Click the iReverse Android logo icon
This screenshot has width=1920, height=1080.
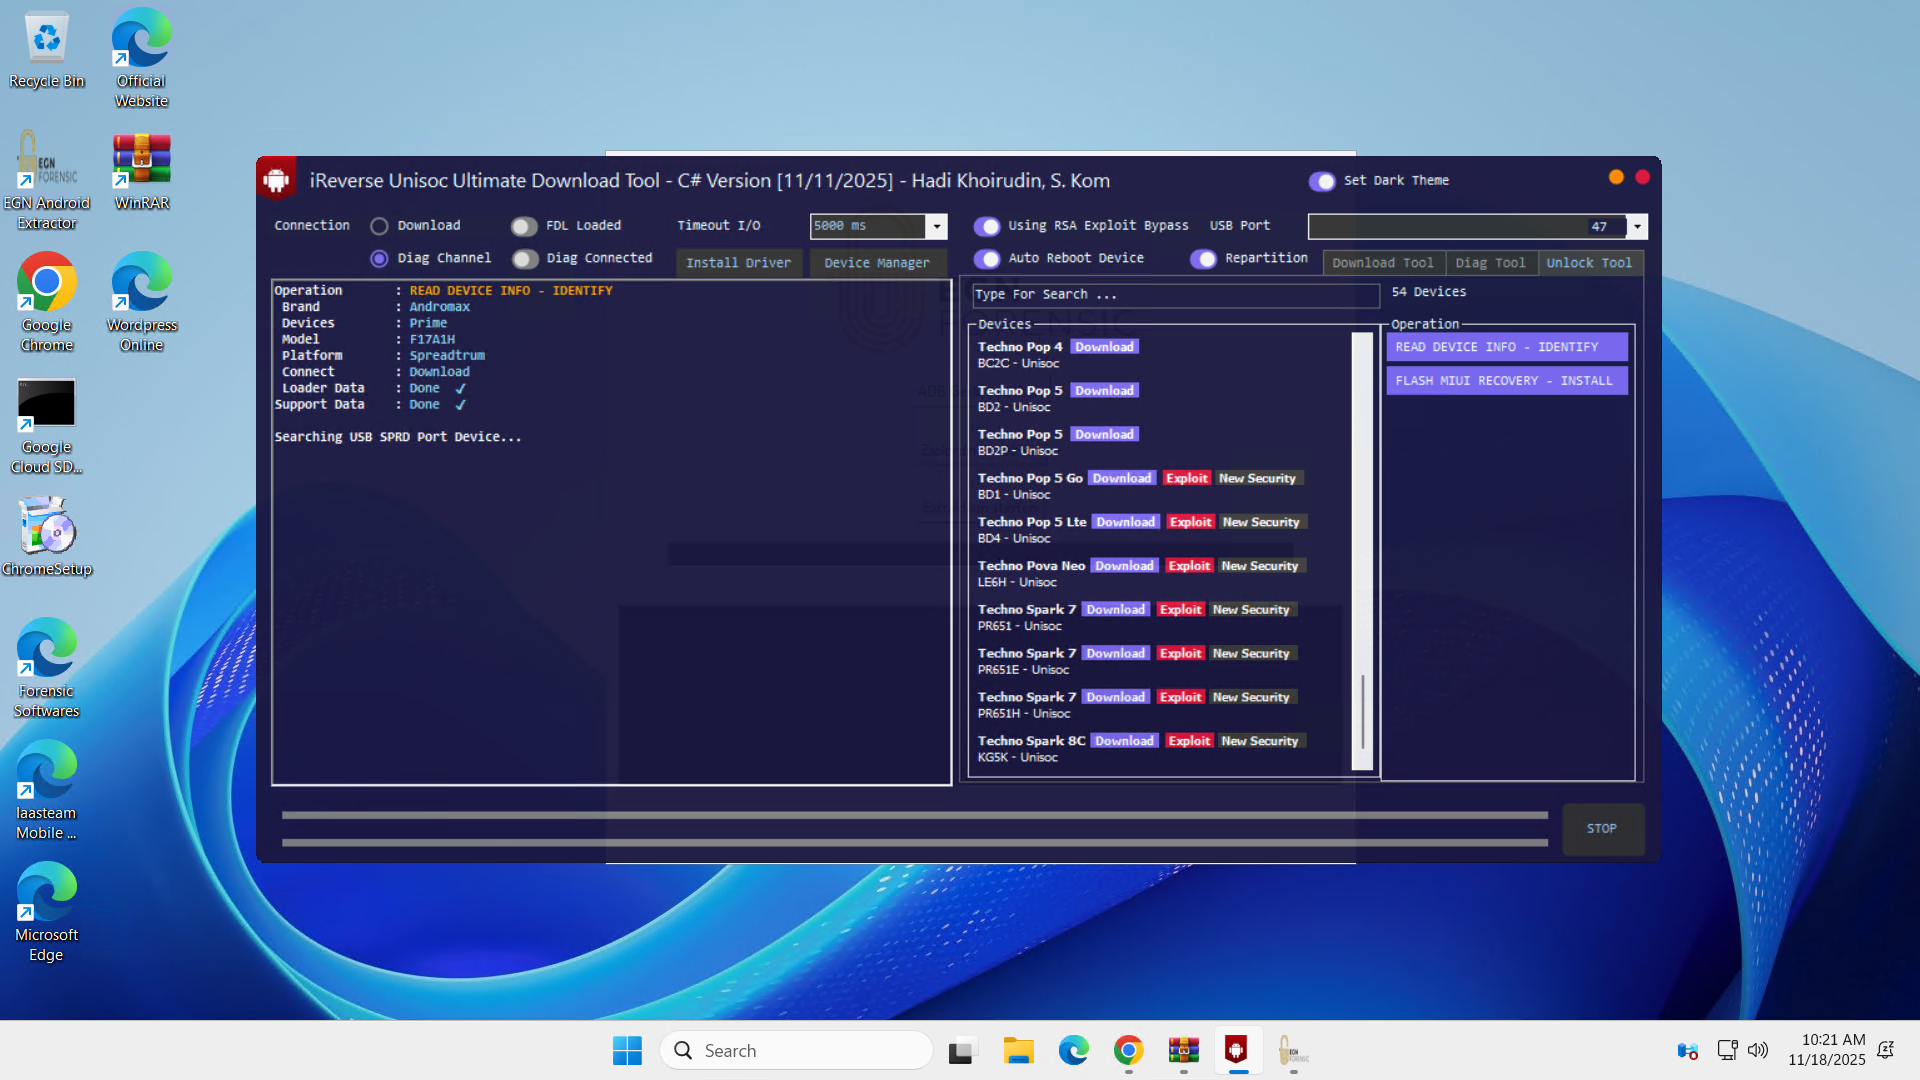pyautogui.click(x=276, y=180)
